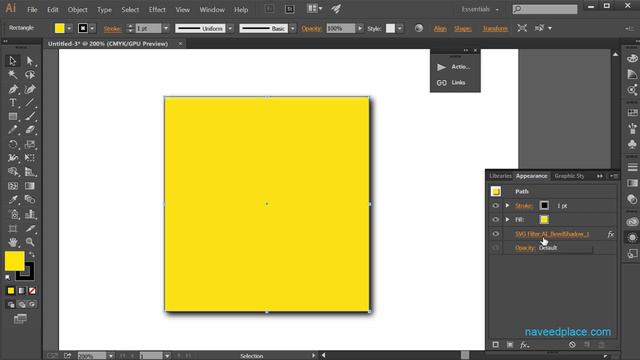Open the Actions panel button

click(455, 67)
